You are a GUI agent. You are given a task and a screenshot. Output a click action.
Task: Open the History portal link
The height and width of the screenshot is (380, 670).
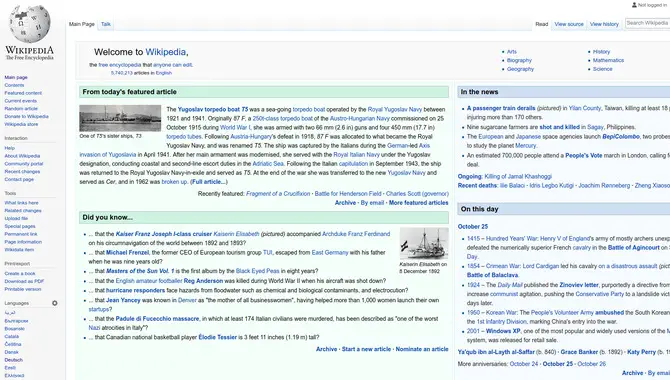(x=601, y=52)
